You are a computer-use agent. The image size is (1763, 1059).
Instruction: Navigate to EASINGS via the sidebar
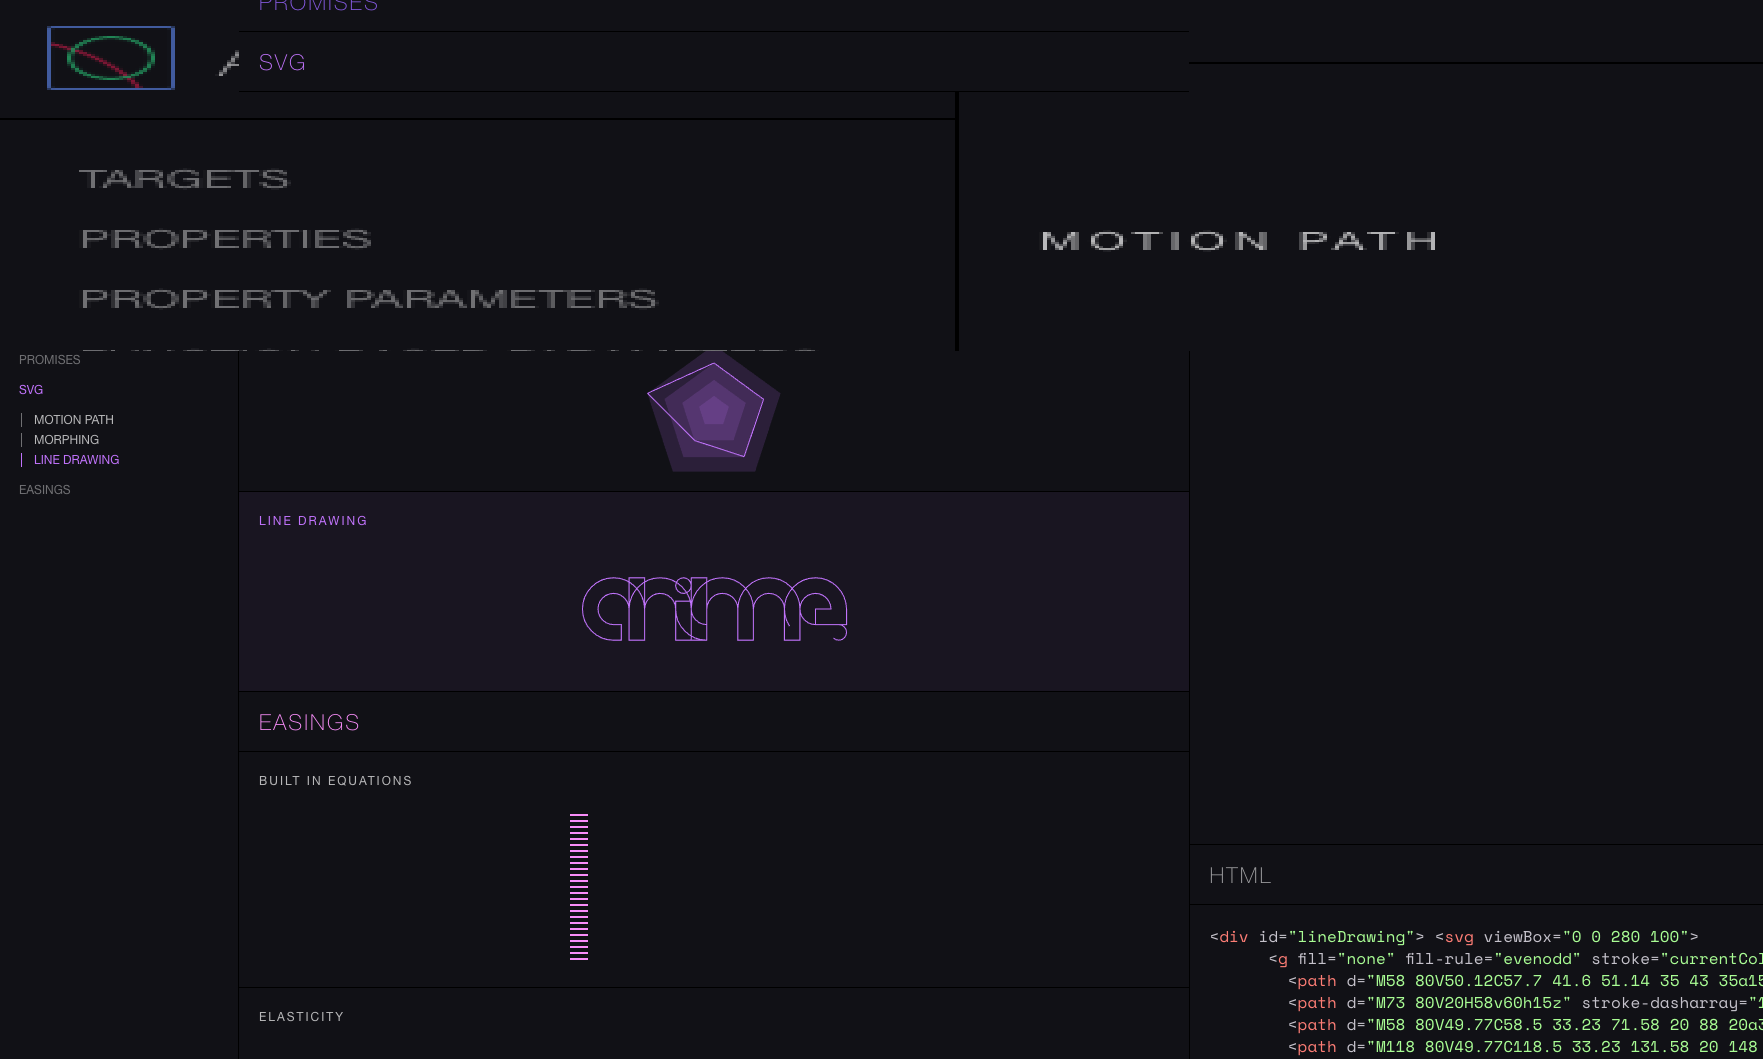(x=44, y=489)
